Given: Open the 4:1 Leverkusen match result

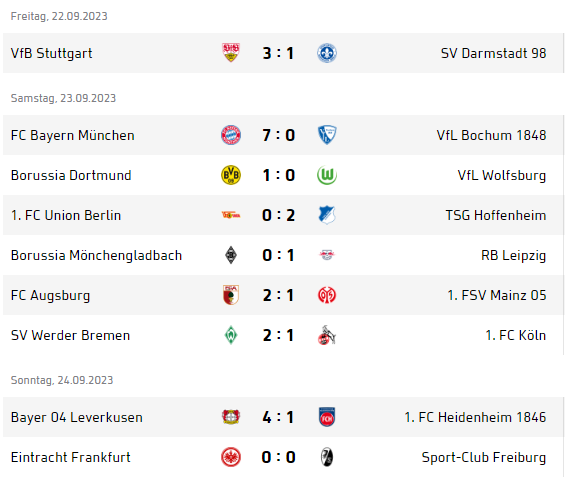Looking at the screenshot, I should 279,417.
